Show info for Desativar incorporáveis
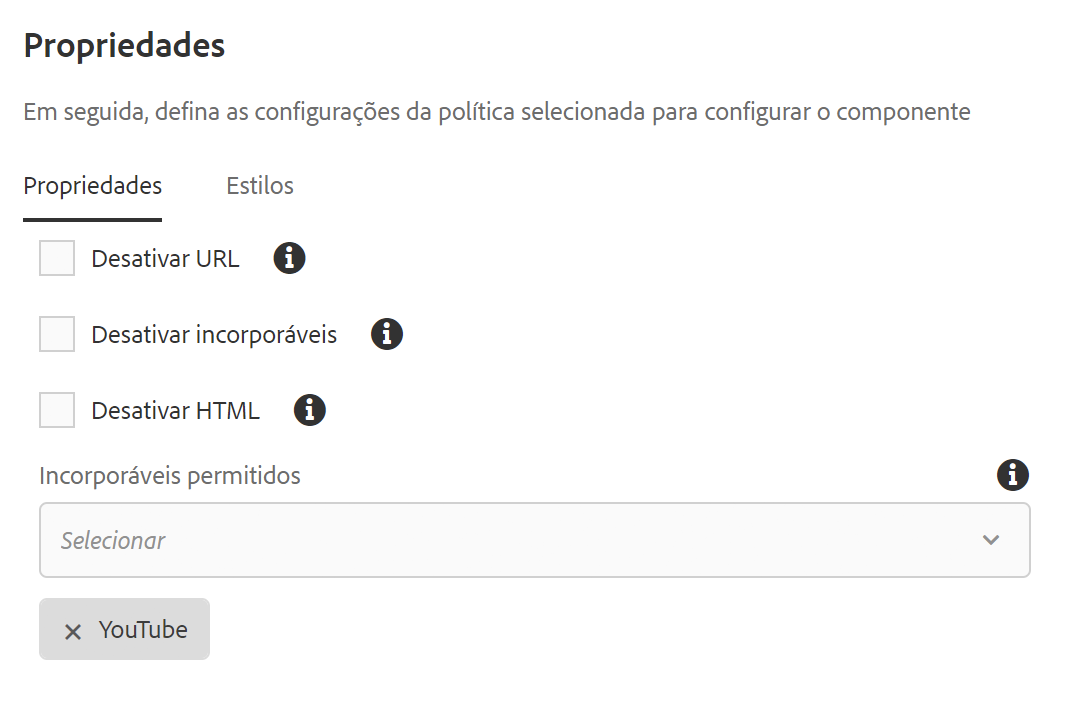 pyautogui.click(x=387, y=334)
